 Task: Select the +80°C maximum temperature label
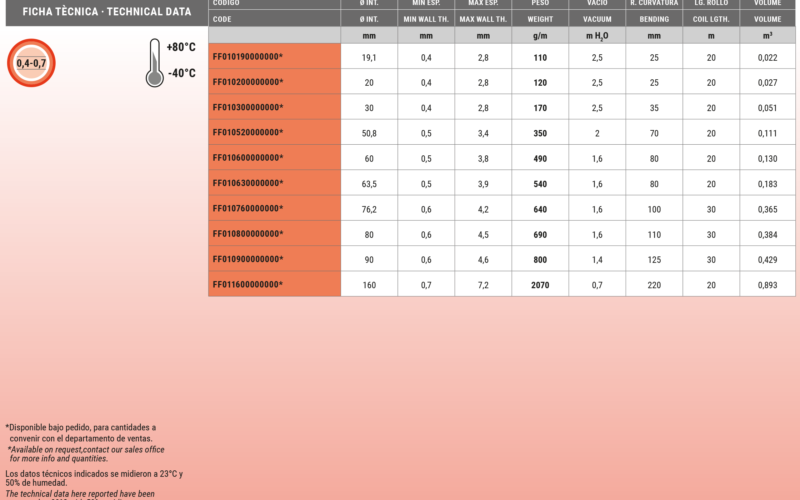181,47
